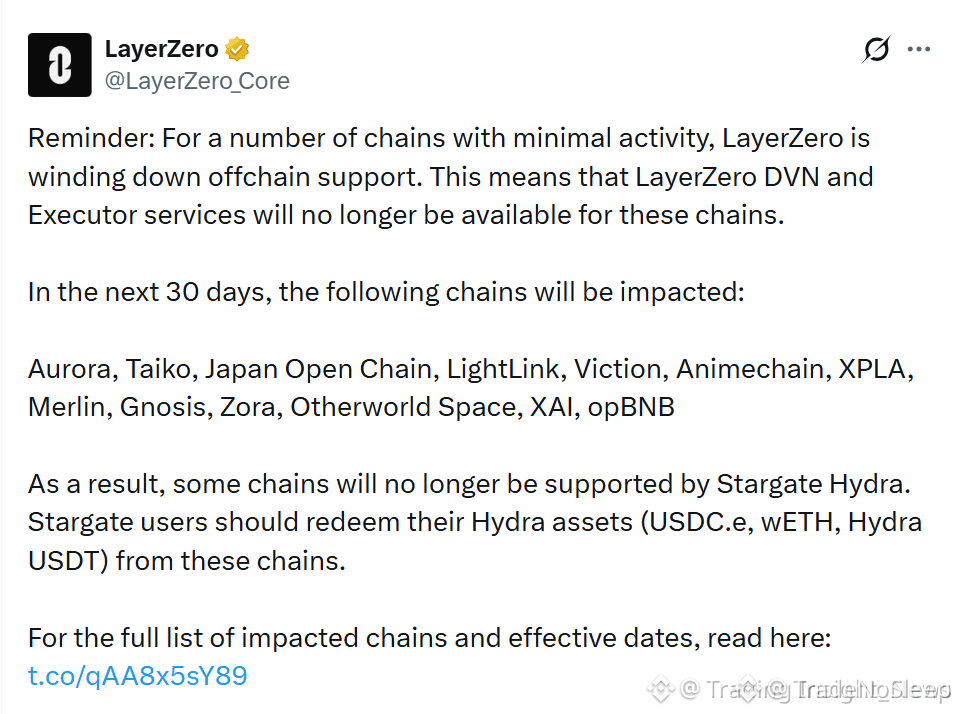Click the word 'Animechain'
Viewport: 959px width, 714px height.
tap(754, 369)
